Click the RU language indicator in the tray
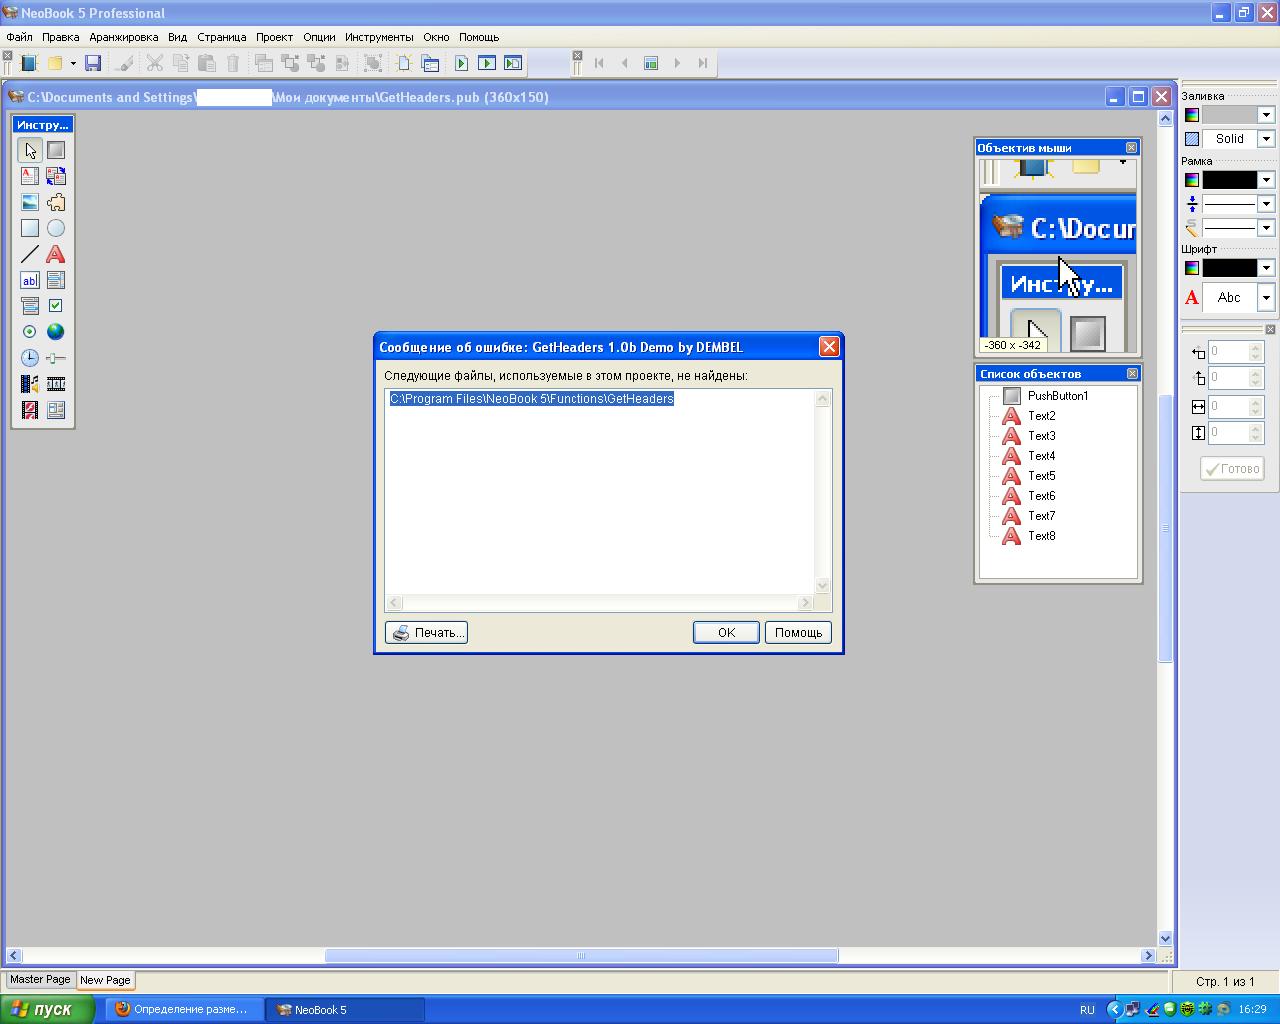 (x=1087, y=1010)
